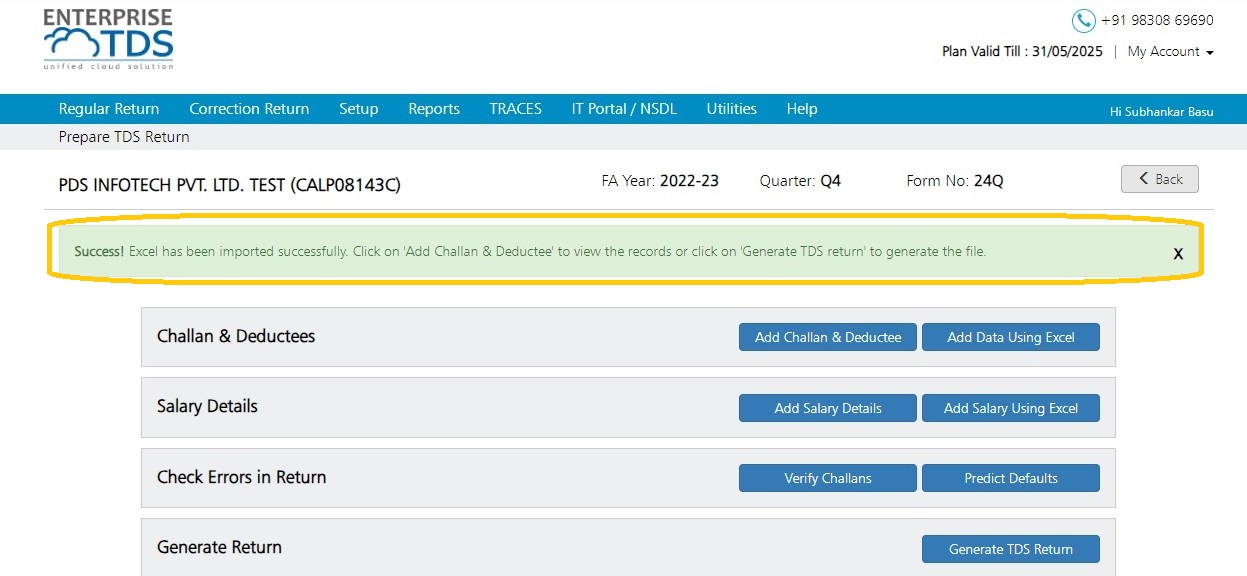Click the Verify Challans button
Viewport: 1247px width, 576px height.
828,478
